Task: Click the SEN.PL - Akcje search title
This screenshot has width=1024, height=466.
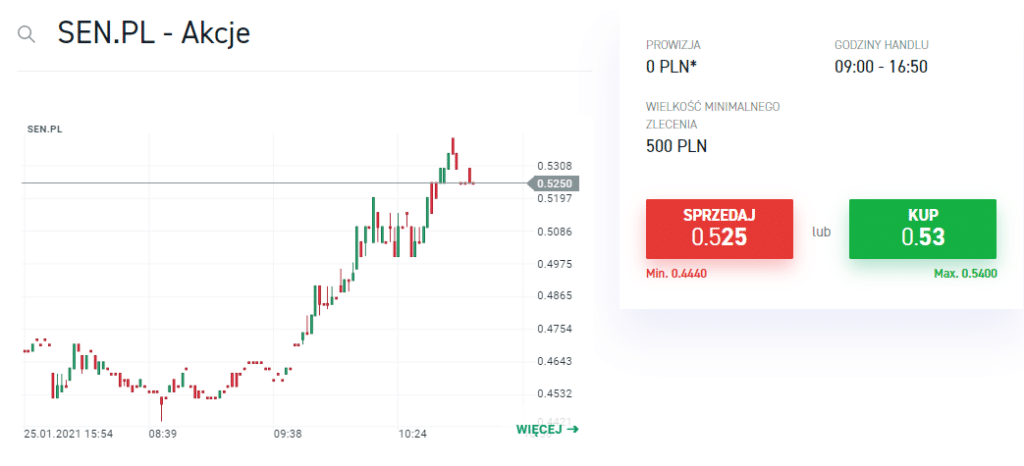Action: [154, 33]
